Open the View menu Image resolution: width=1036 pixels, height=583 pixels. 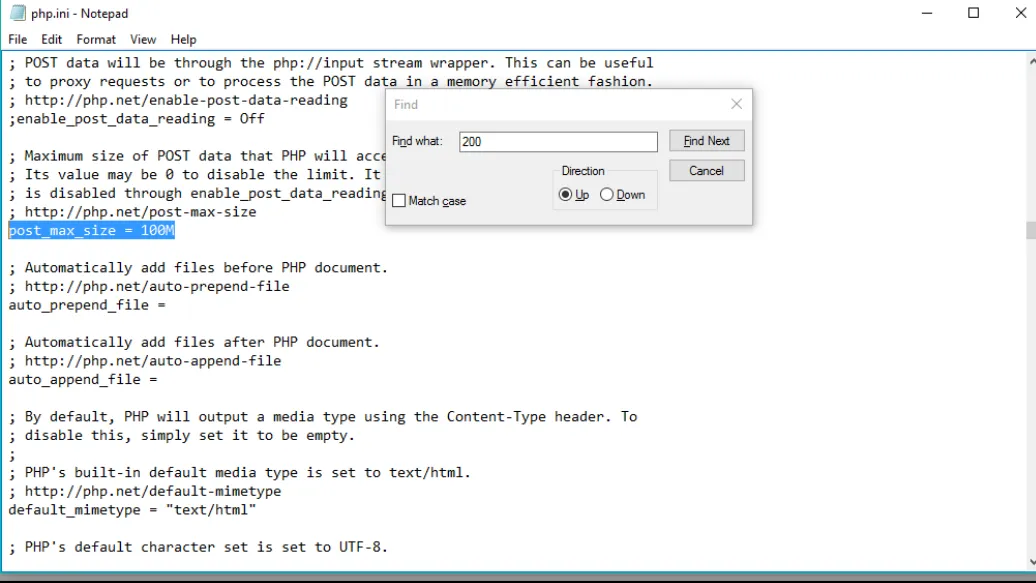click(x=143, y=40)
